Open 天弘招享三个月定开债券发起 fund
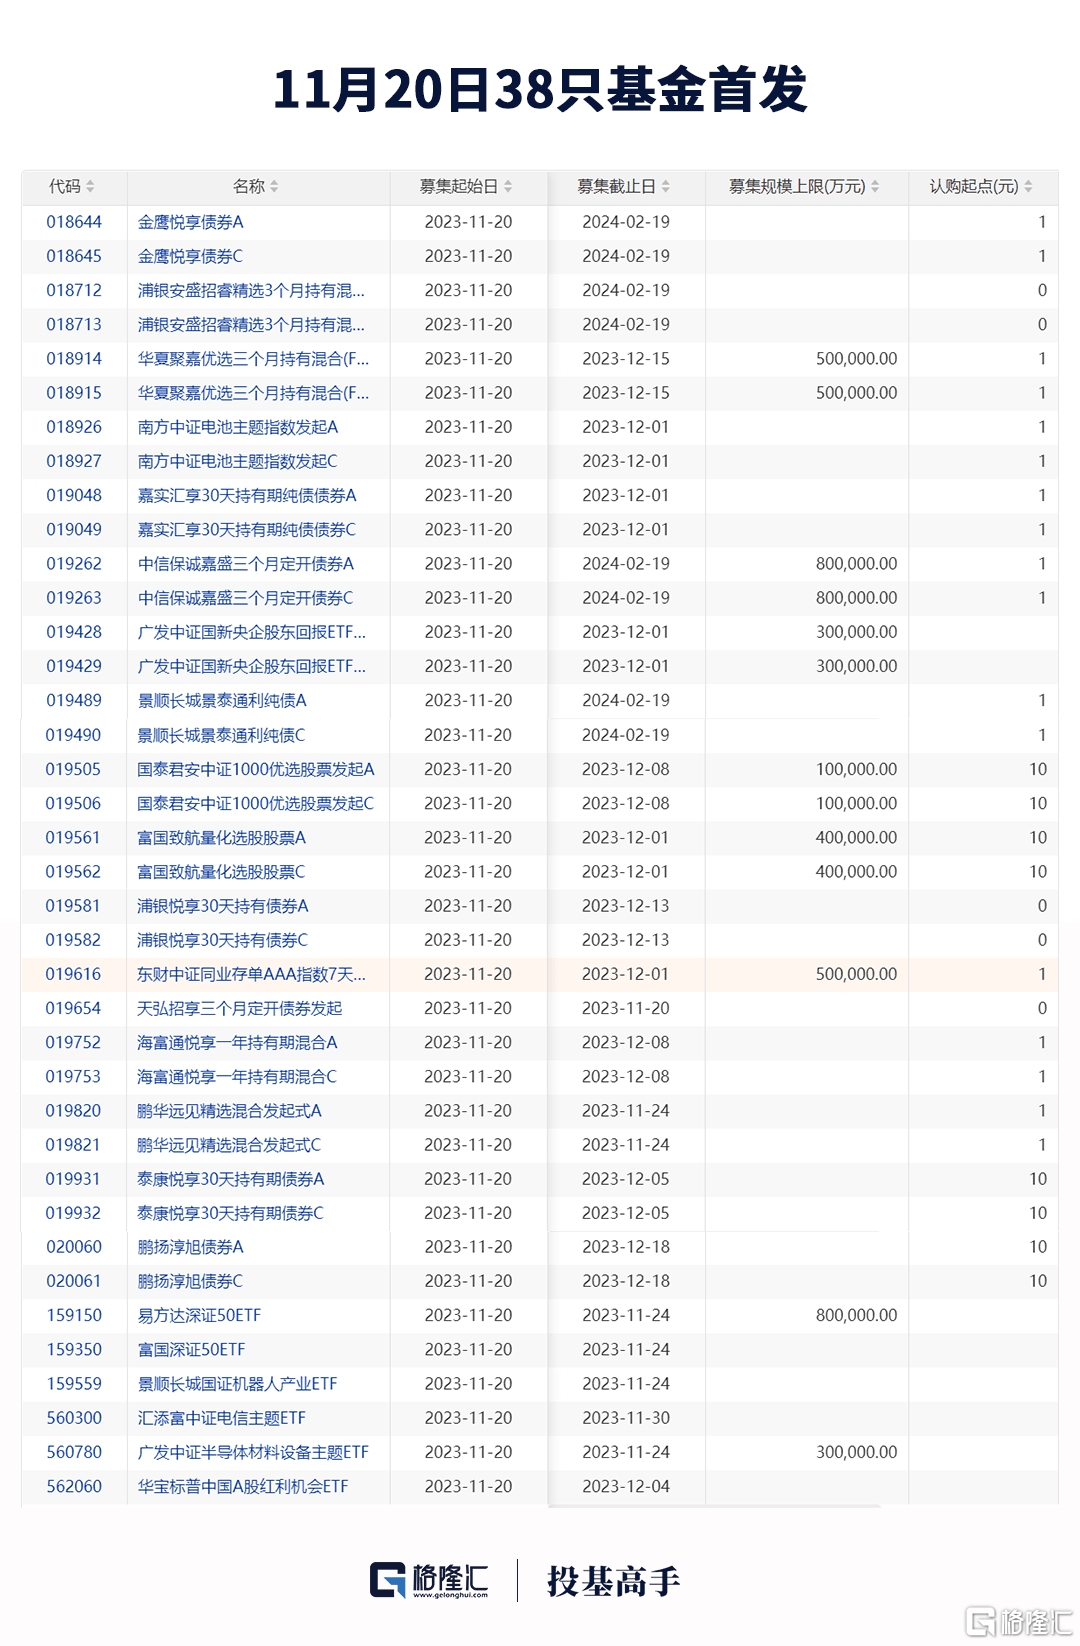The image size is (1080, 1646). tap(240, 1008)
